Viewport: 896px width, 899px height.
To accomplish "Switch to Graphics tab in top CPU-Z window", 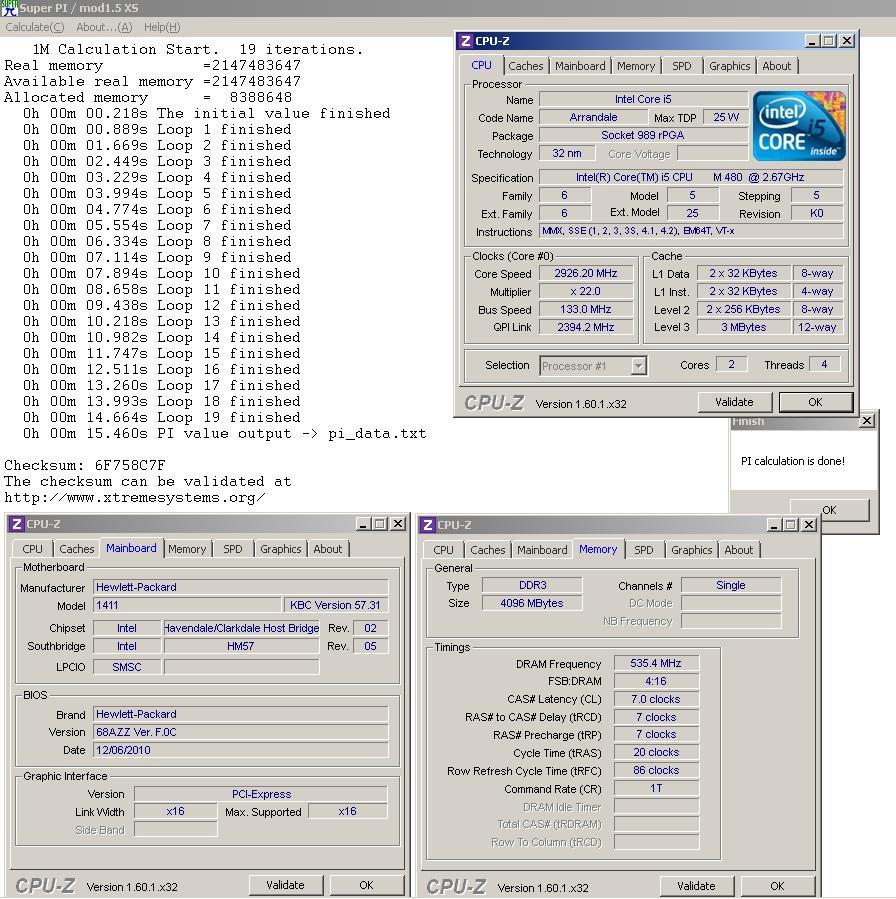I will 729,66.
